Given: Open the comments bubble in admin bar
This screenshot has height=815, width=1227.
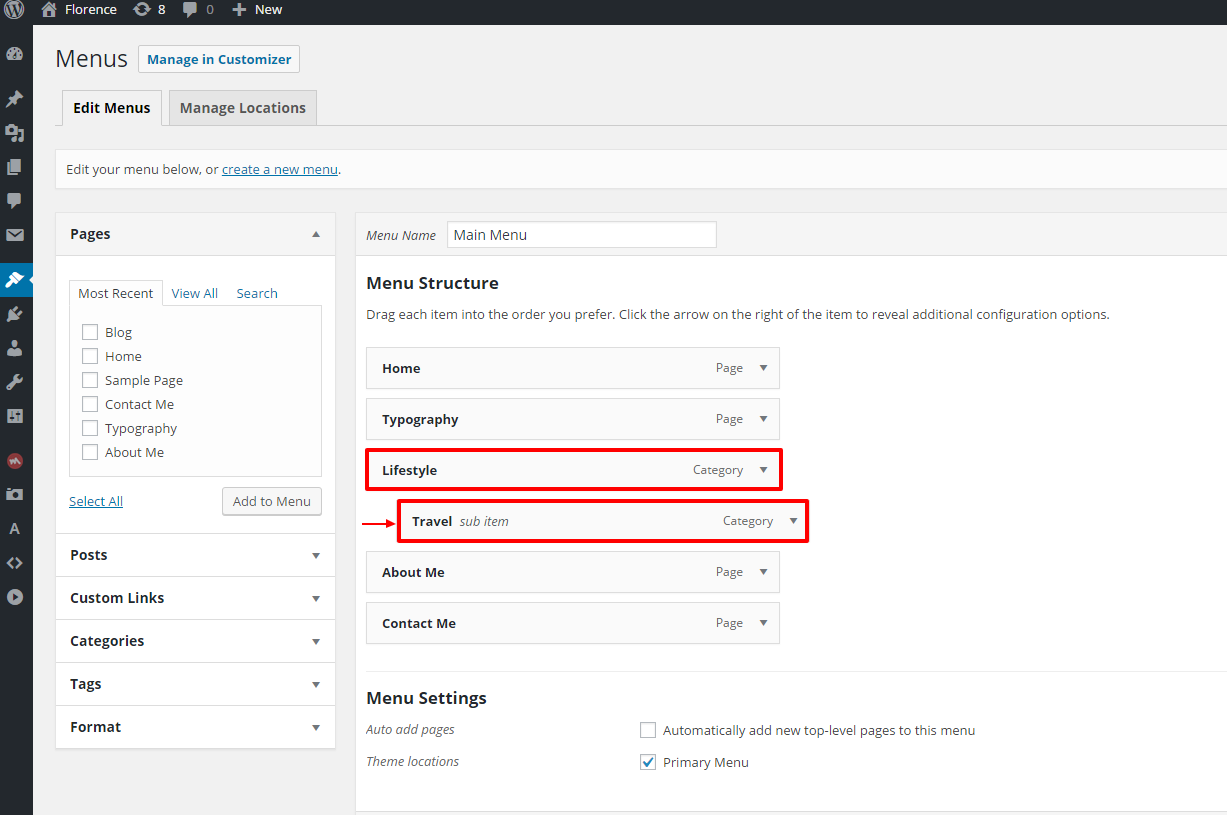Looking at the screenshot, I should (190, 10).
